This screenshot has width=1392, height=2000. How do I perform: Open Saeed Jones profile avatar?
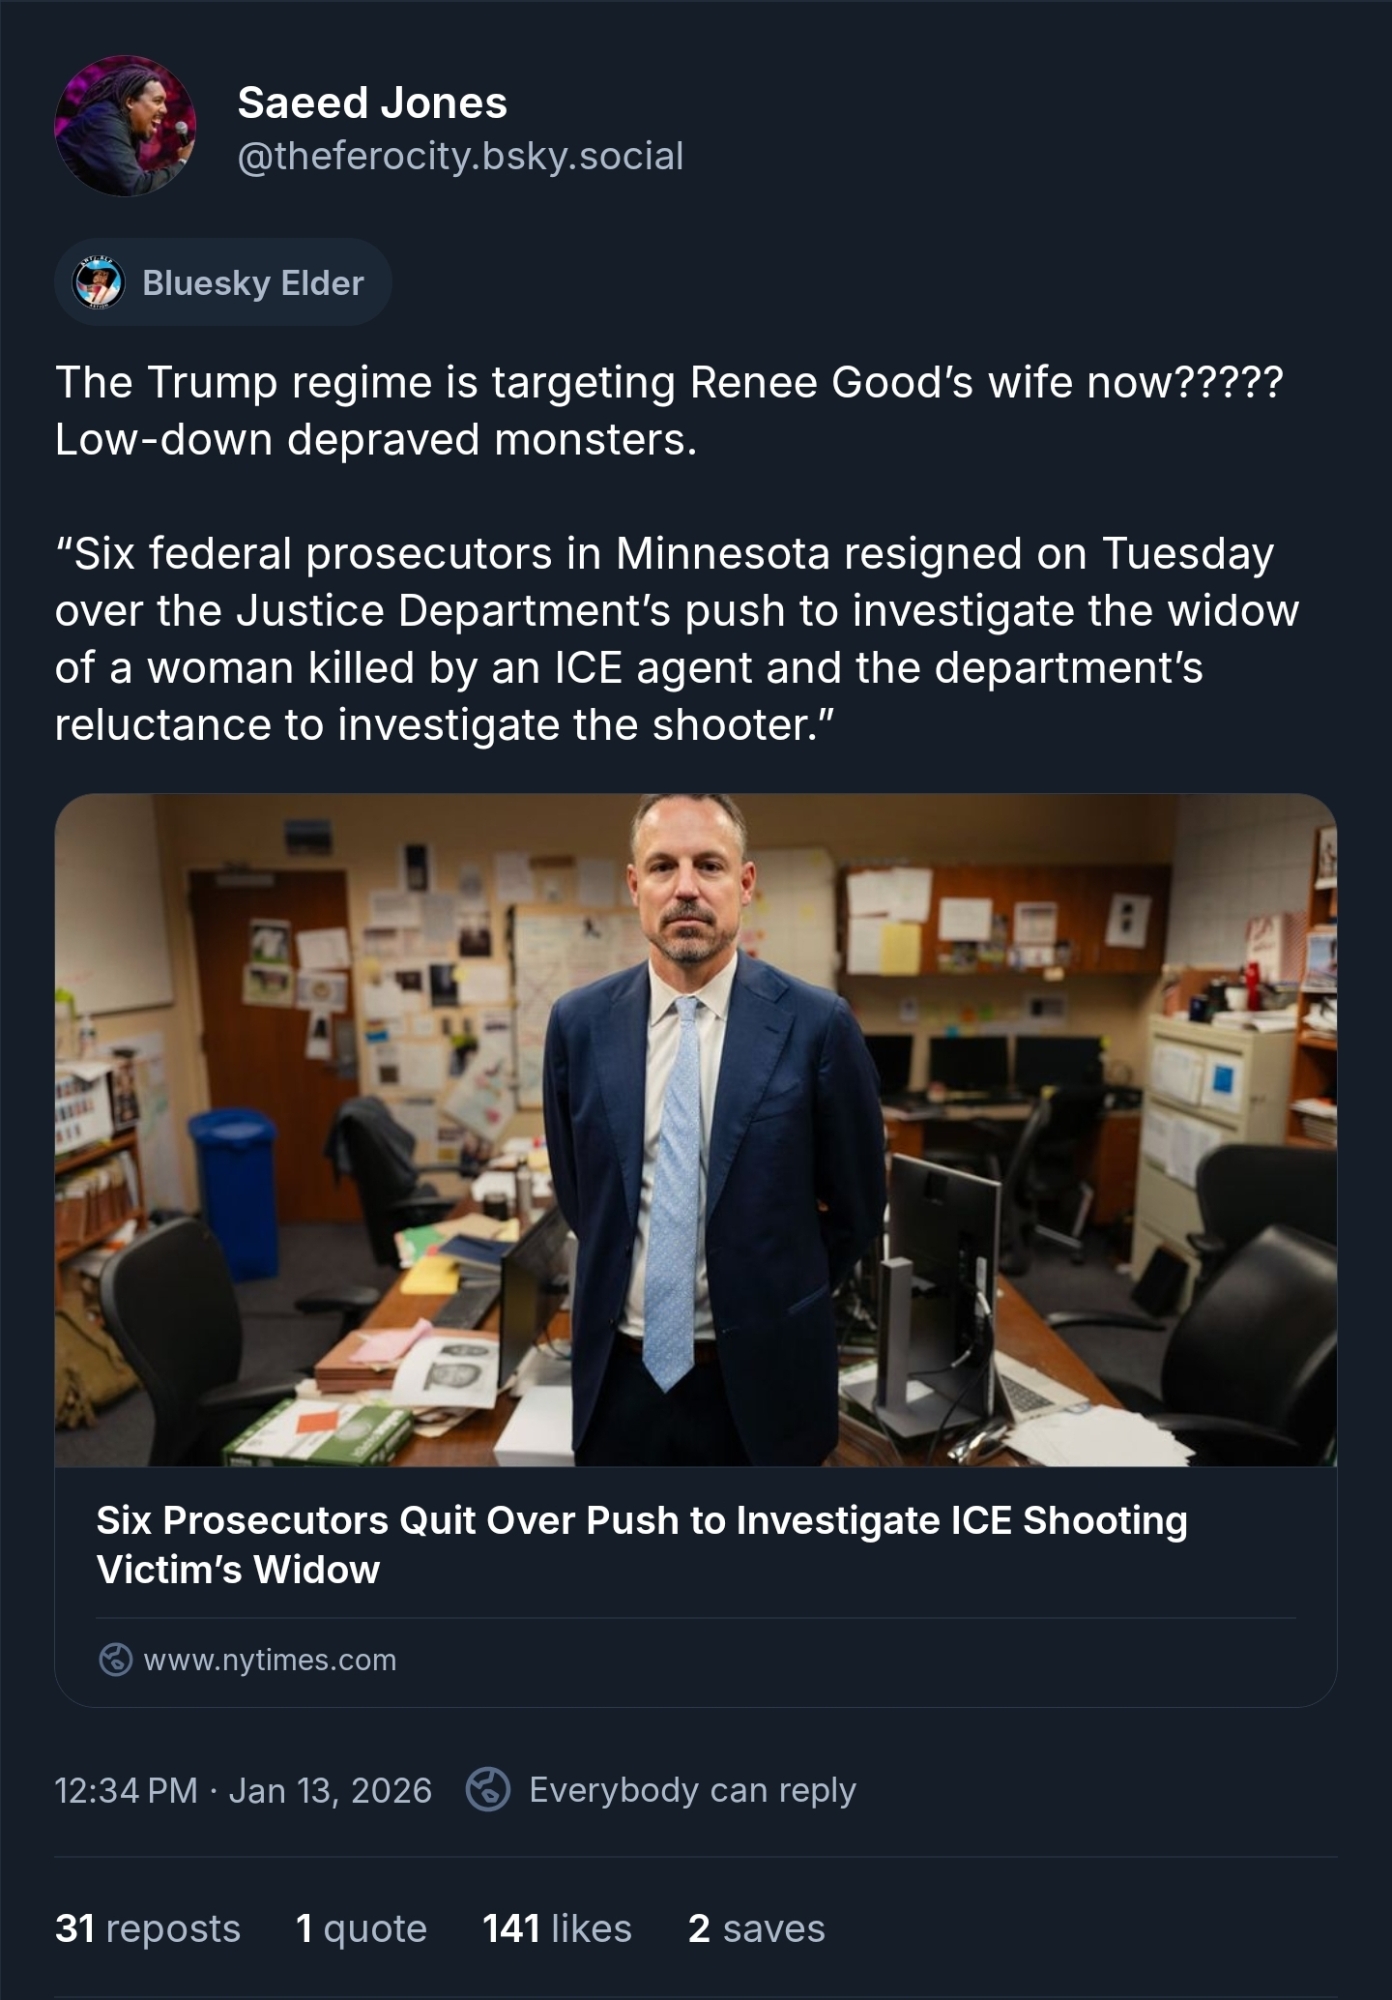coord(125,126)
